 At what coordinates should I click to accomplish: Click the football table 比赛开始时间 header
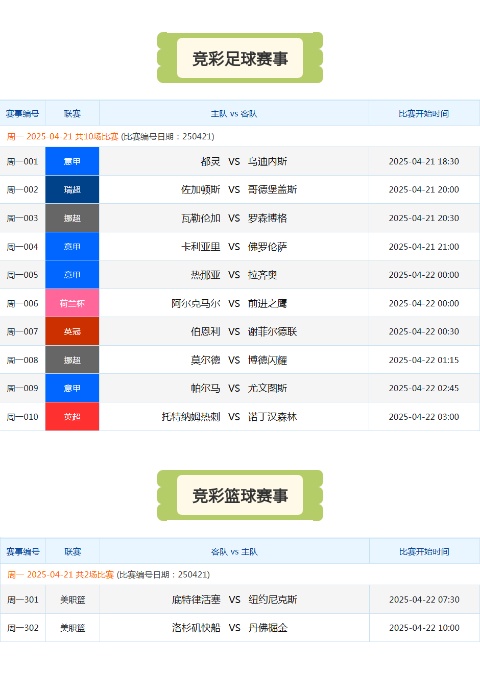(424, 114)
